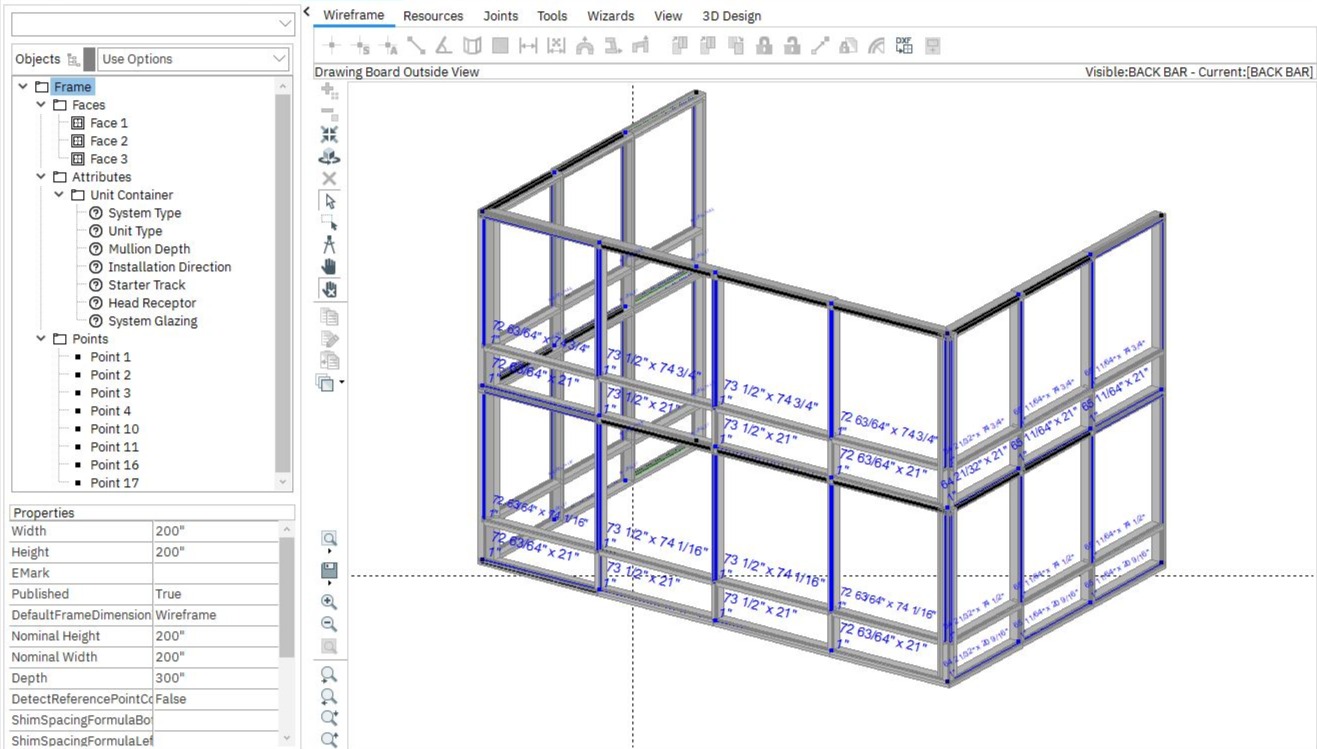This screenshot has width=1317, height=749.
Task: Click the fit-to-view arrows icon
Action: pyautogui.click(x=329, y=134)
